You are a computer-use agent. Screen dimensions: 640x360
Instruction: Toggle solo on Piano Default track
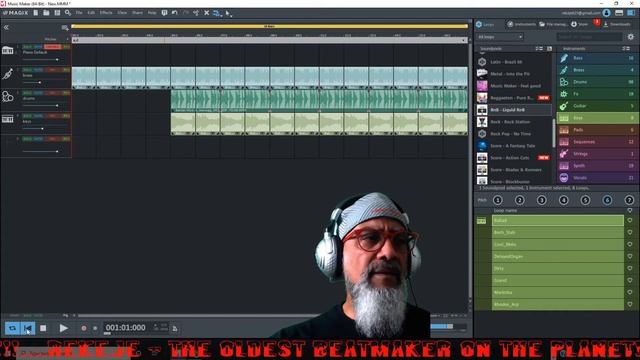[x=27, y=47]
